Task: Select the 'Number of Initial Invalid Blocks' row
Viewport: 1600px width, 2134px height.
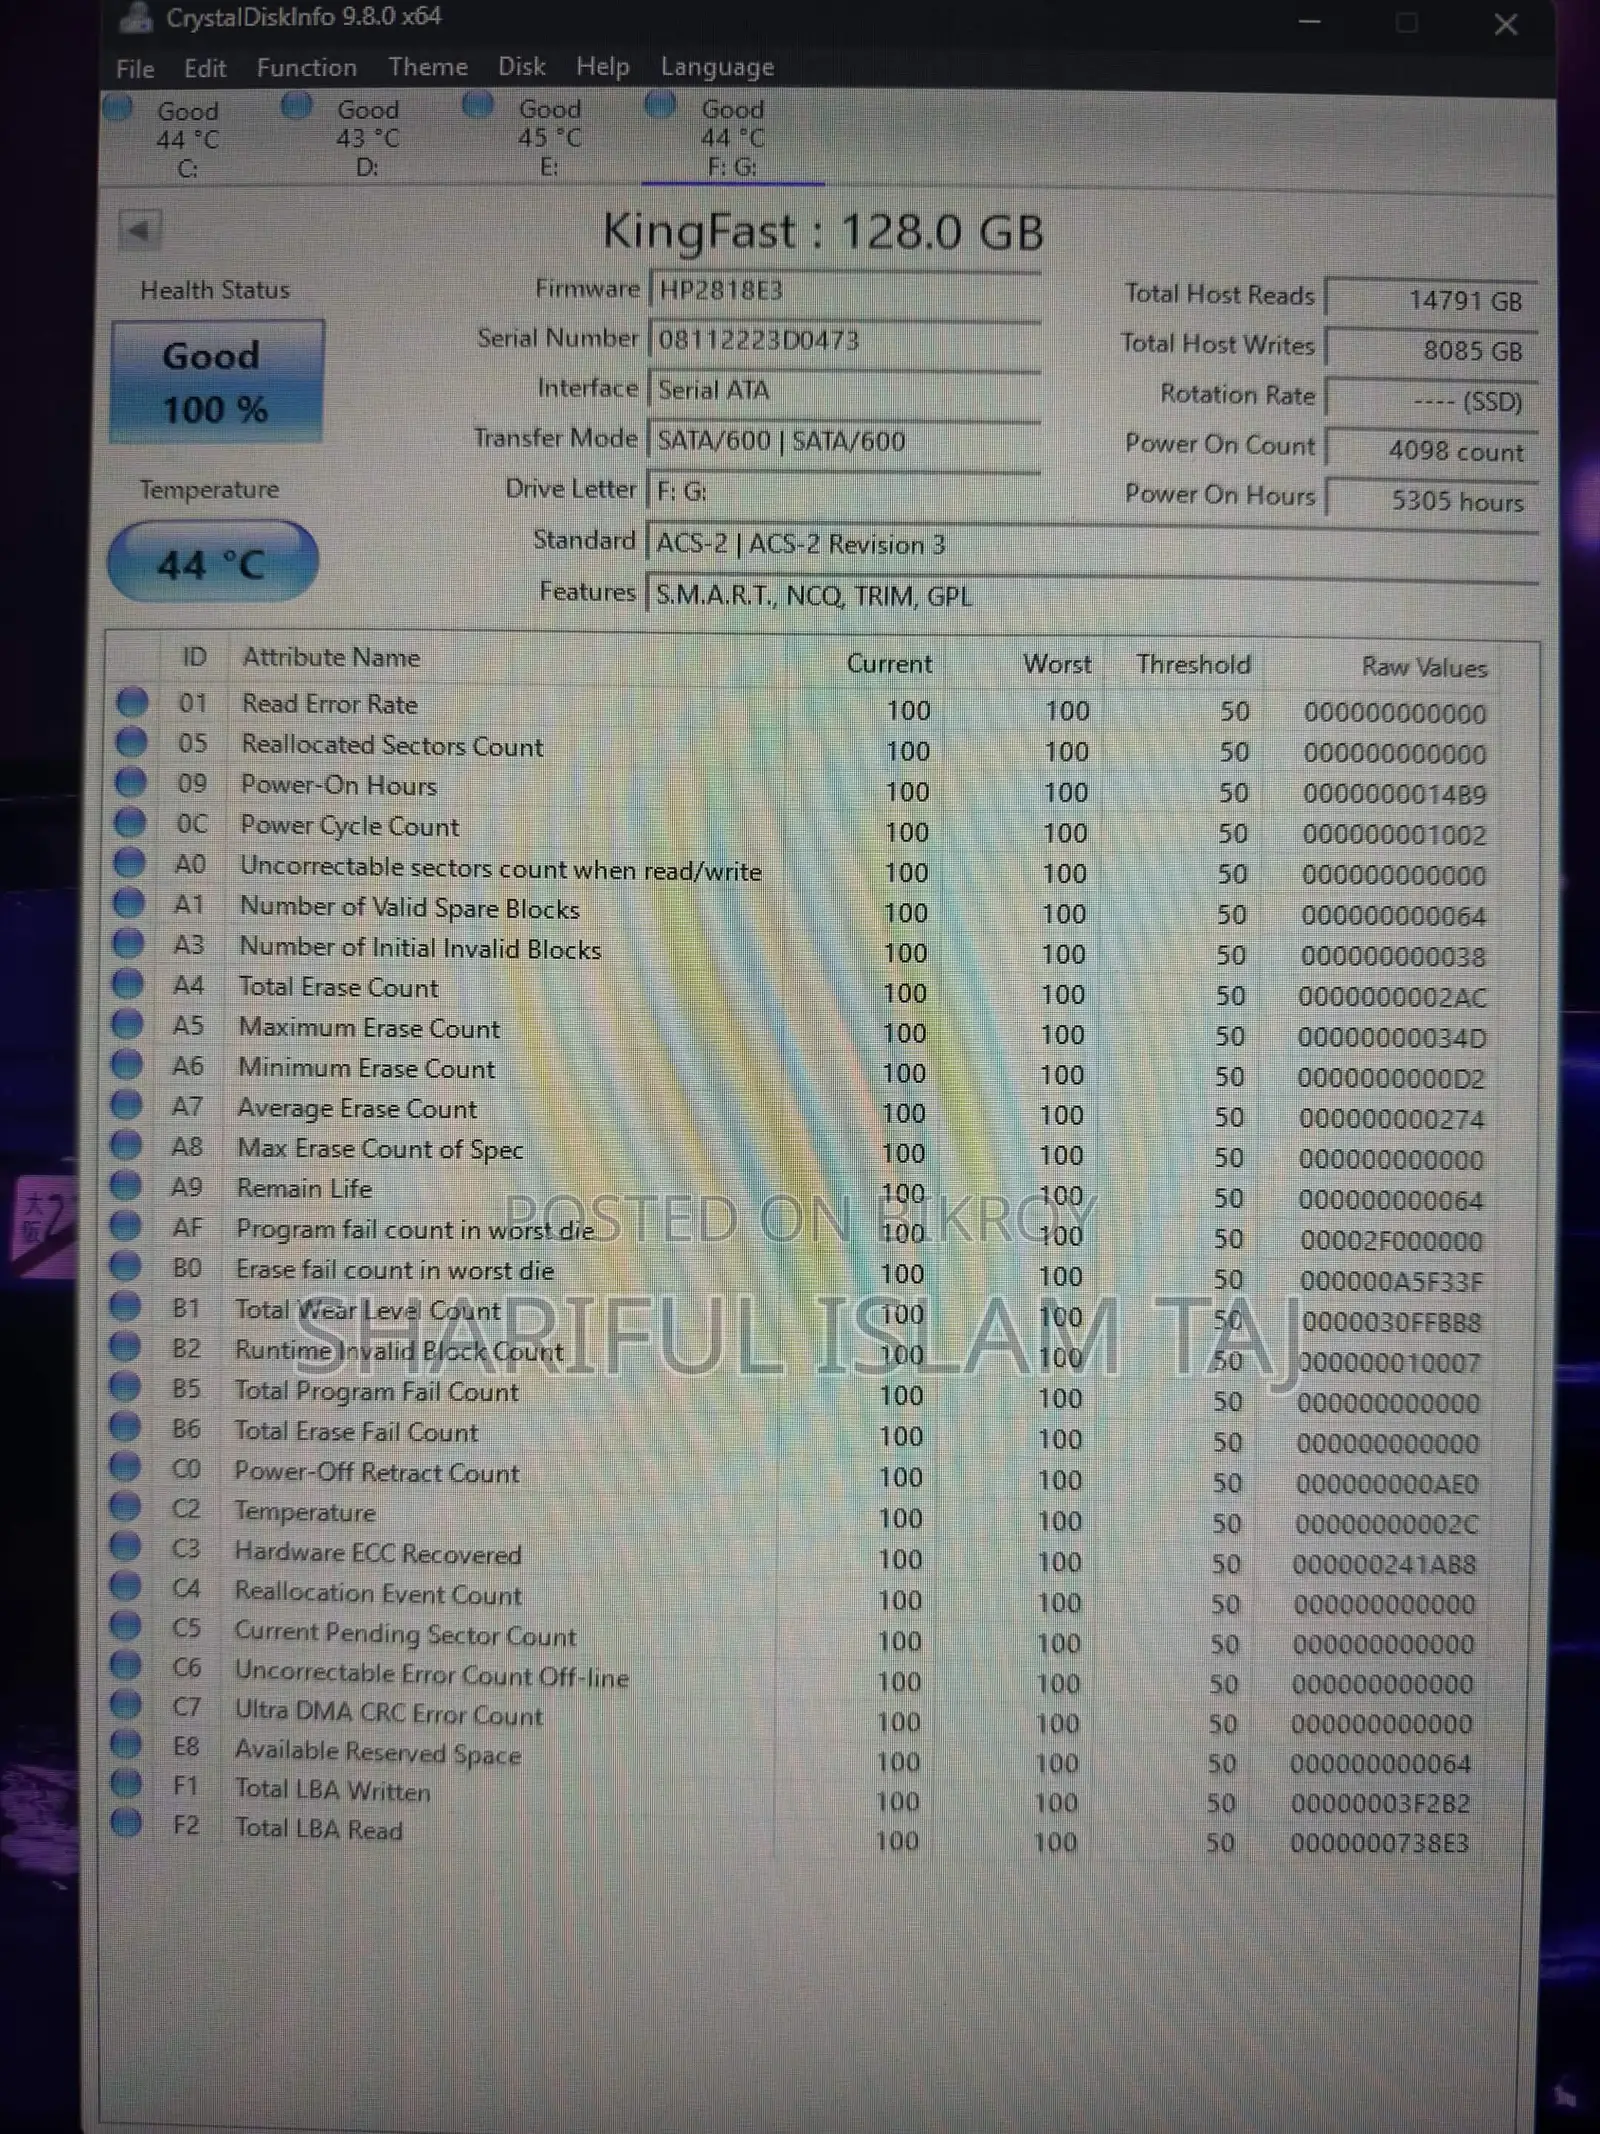Action: pyautogui.click(x=800, y=951)
